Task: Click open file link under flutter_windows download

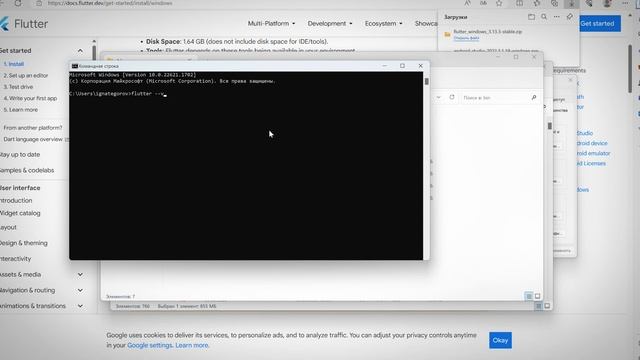Action: click(x=466, y=38)
